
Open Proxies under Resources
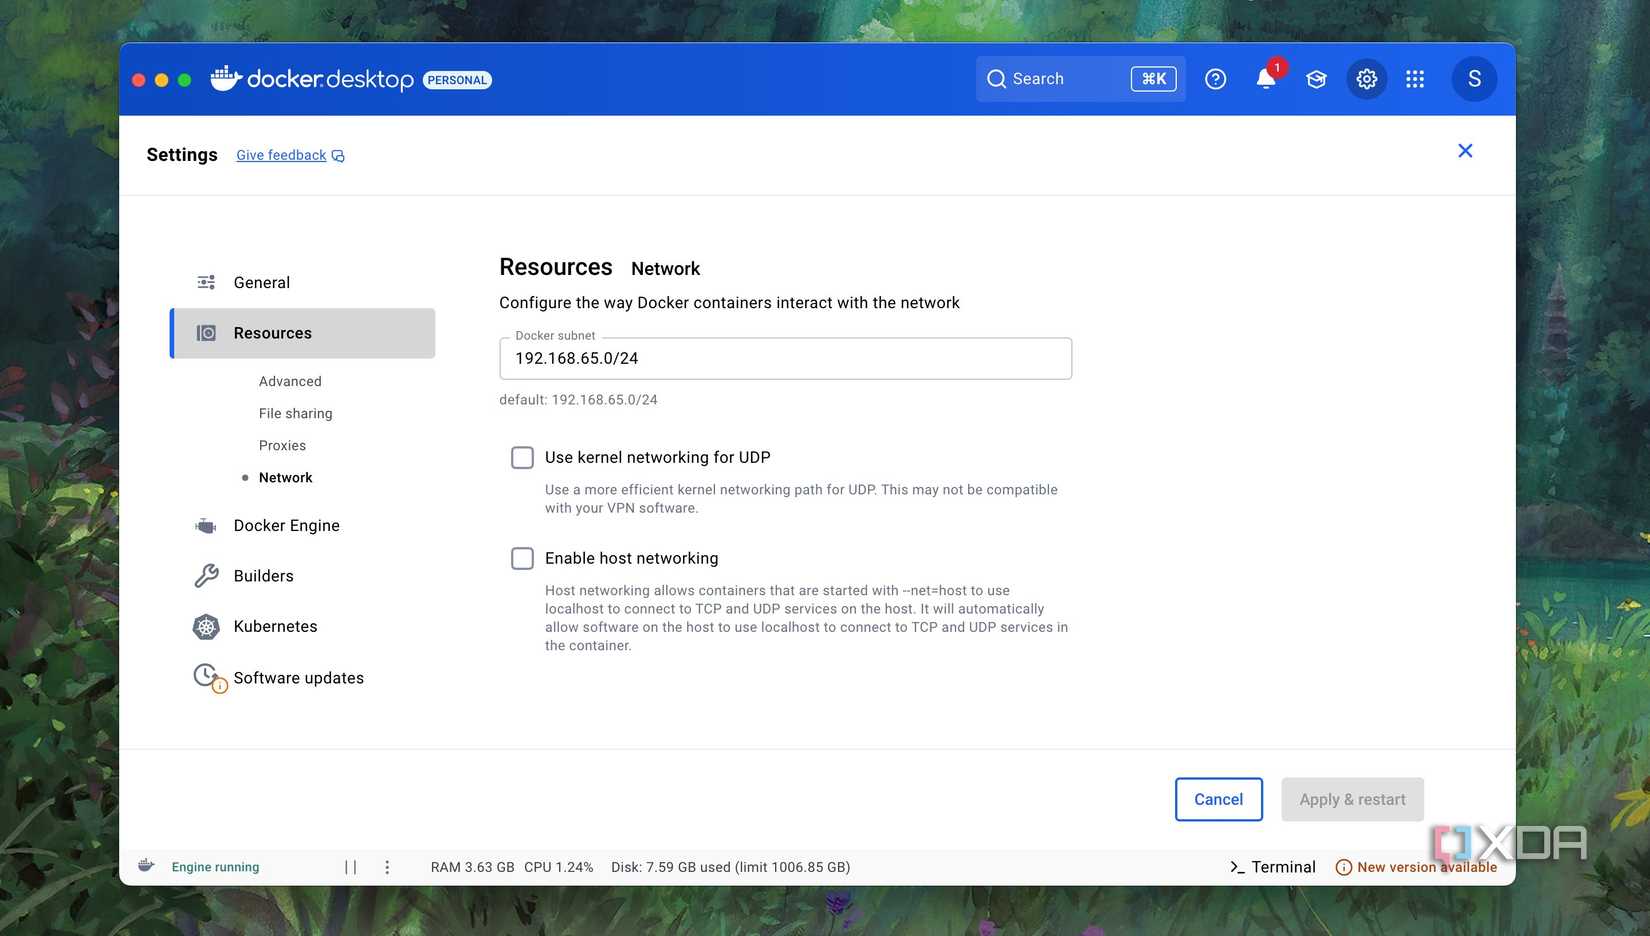[x=282, y=445]
